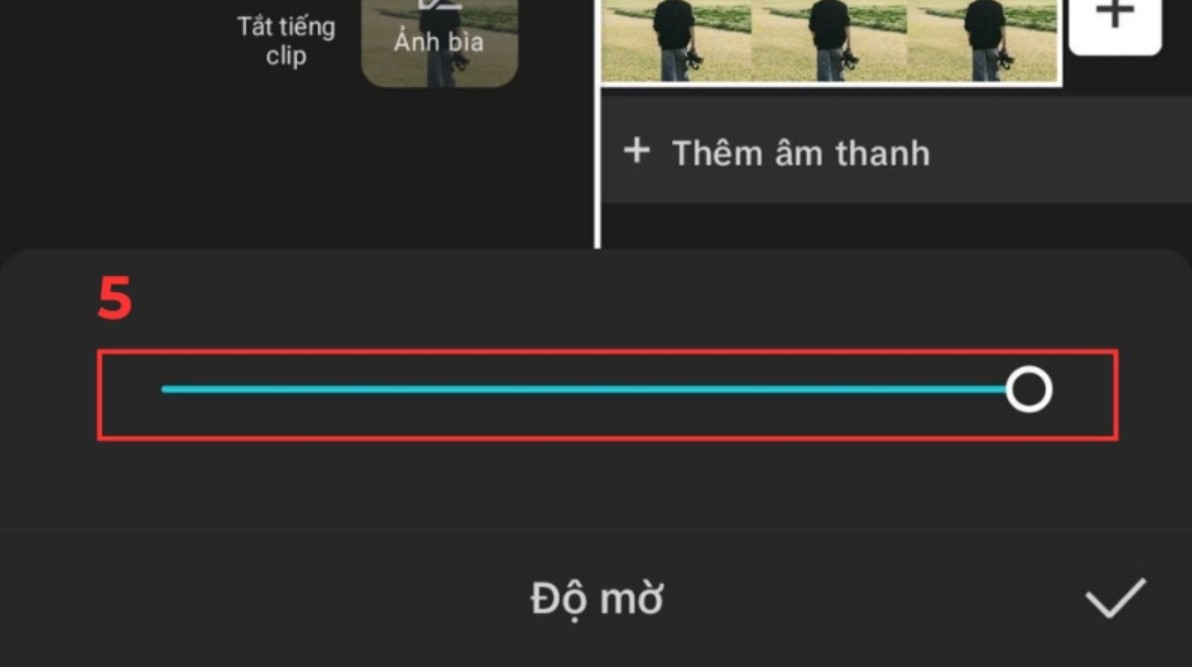This screenshot has width=1192, height=667.
Task: Set opacity to the slider's far-left start
Action: (x=164, y=389)
